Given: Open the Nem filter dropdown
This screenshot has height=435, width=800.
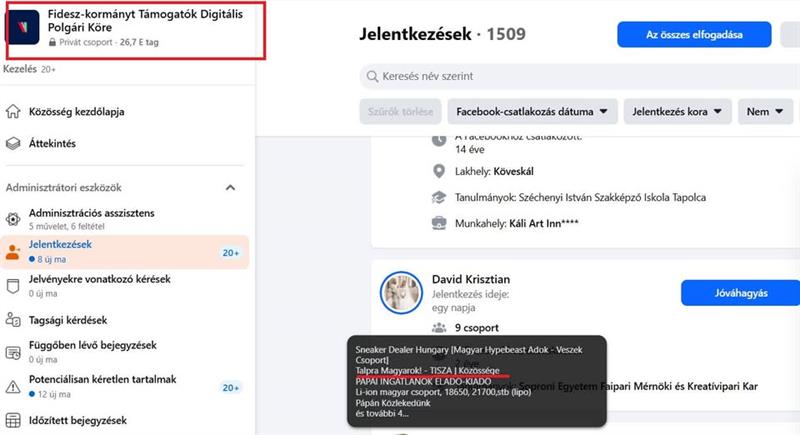Looking at the screenshot, I should click(765, 111).
